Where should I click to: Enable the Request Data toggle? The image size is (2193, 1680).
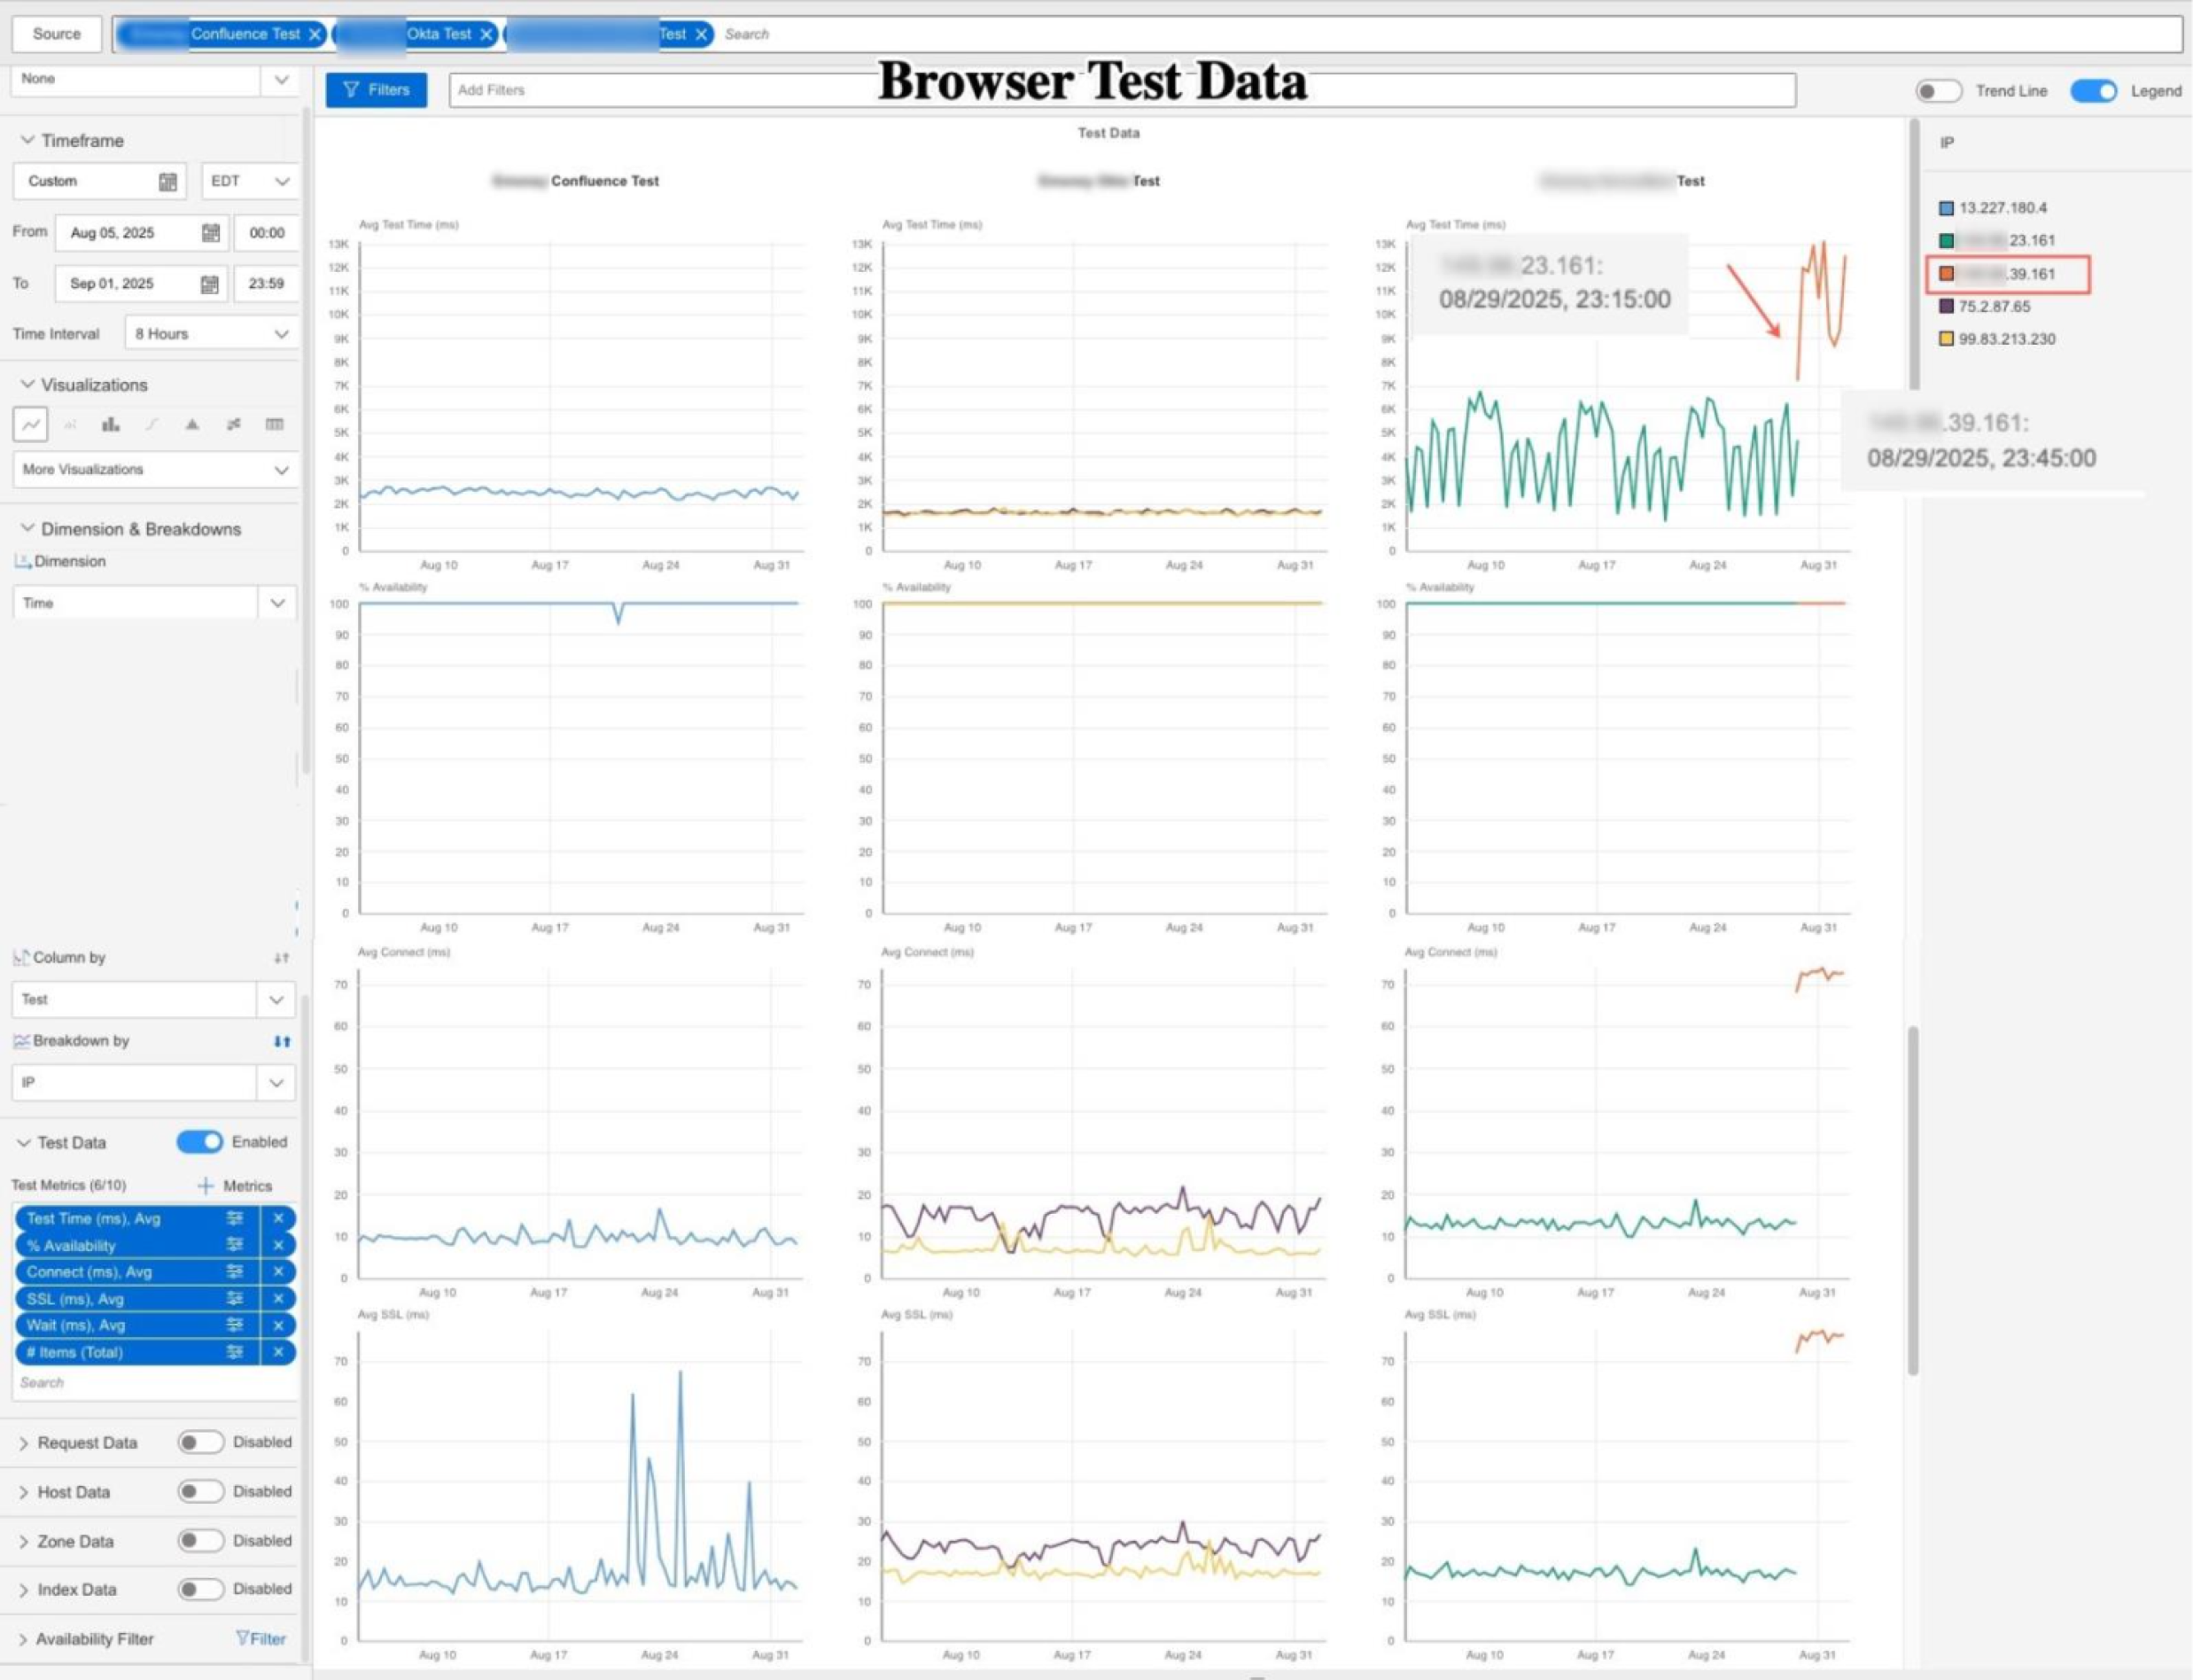pyautogui.click(x=200, y=1442)
